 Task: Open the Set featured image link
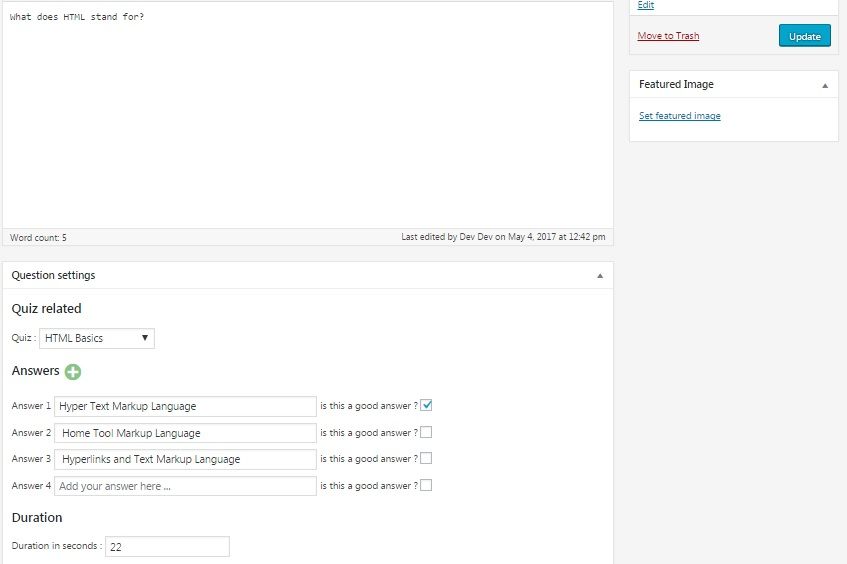click(x=679, y=116)
